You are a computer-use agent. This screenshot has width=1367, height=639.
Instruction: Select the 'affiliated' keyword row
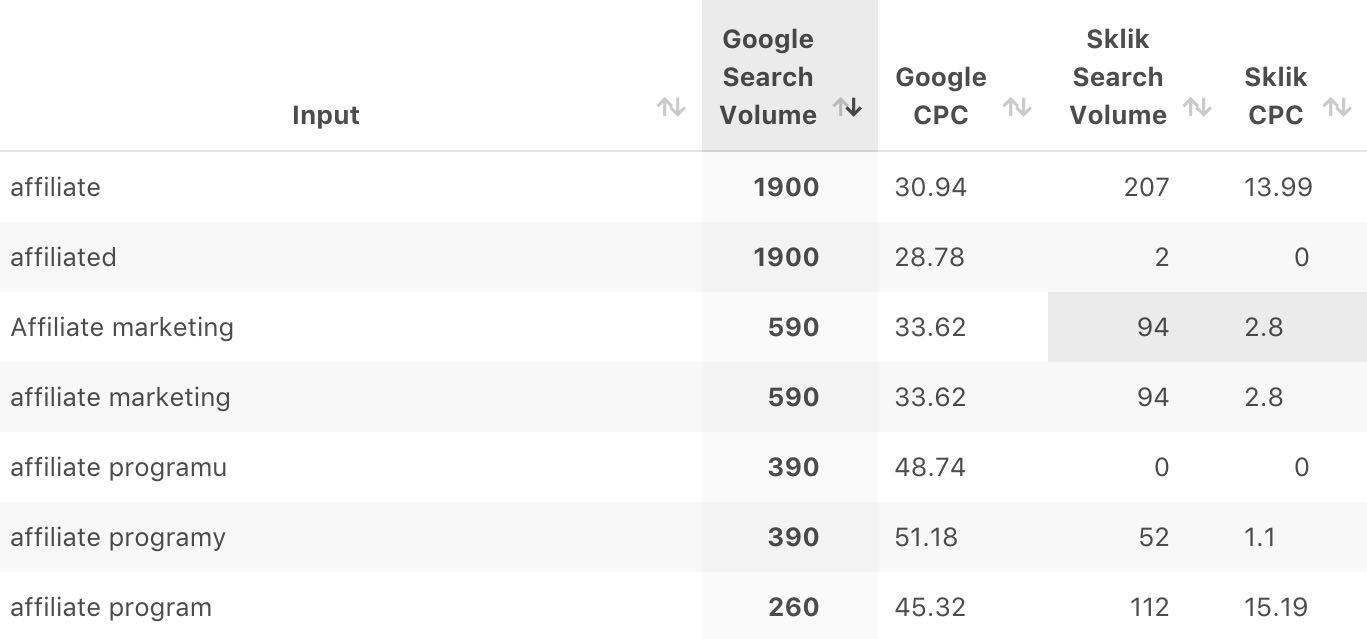point(683,257)
